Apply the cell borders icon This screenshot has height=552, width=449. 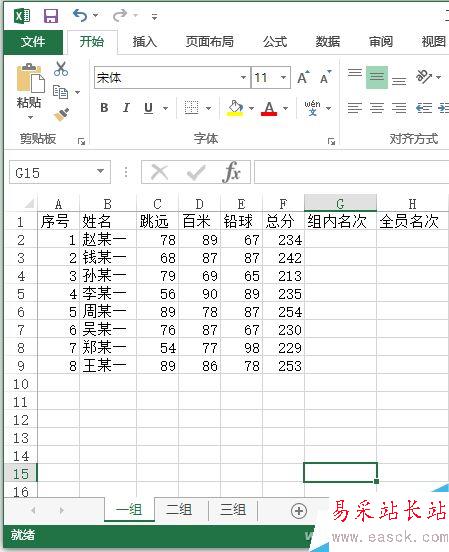[x=192, y=108]
